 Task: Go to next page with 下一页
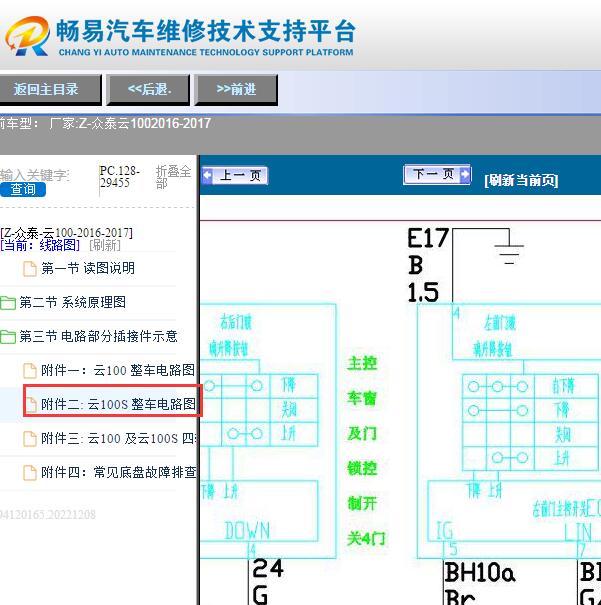tap(437, 174)
